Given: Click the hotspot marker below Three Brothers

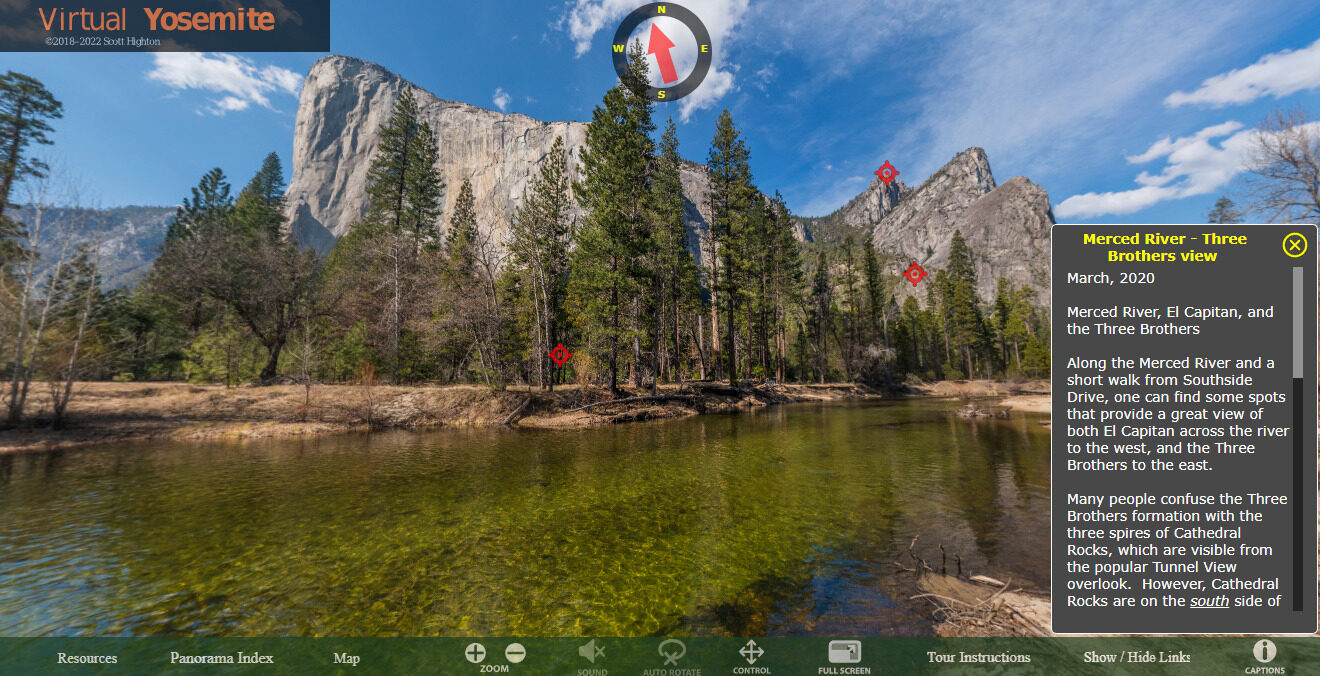Looking at the screenshot, I should pos(914,273).
